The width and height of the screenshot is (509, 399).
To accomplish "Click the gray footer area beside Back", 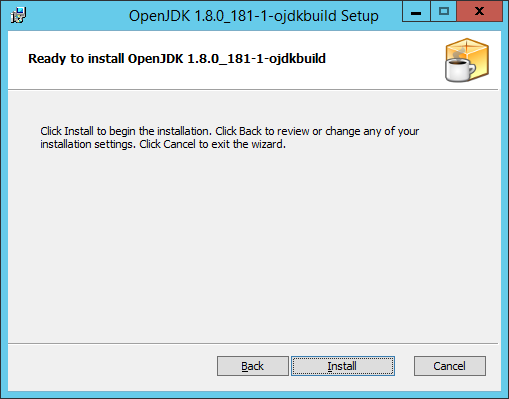I will tap(112, 367).
